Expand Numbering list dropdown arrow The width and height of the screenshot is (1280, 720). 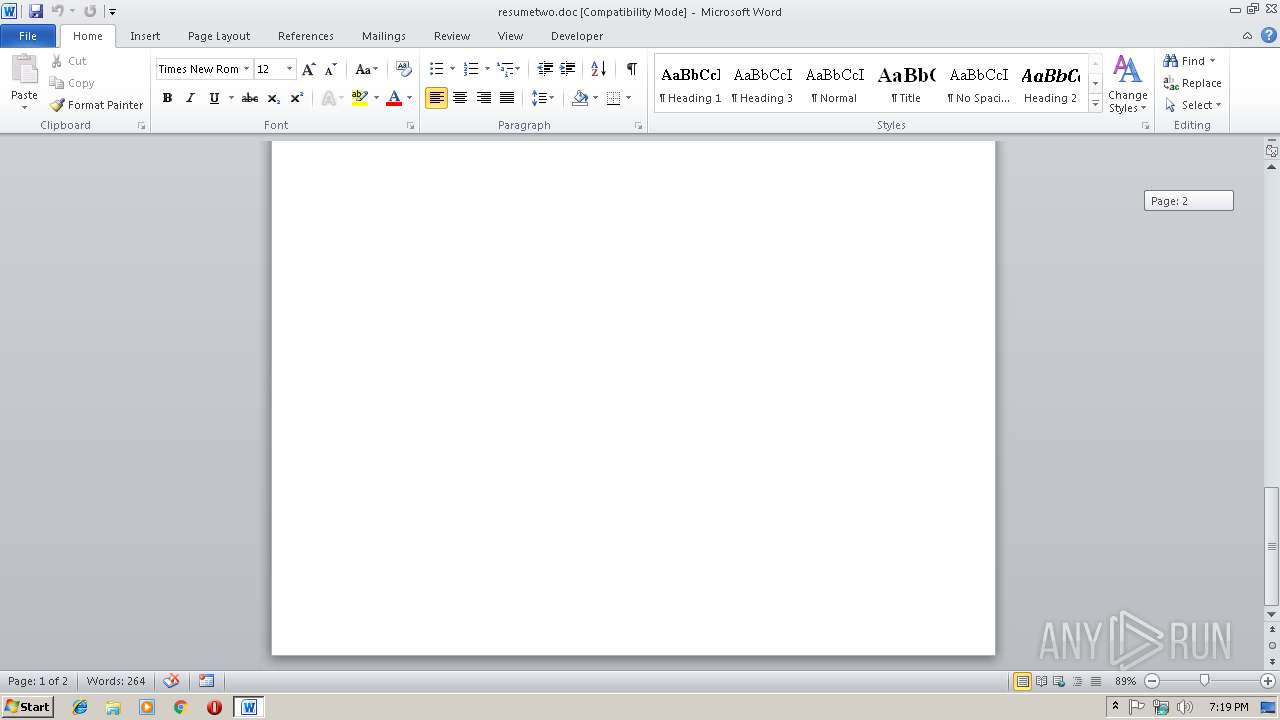coord(487,69)
